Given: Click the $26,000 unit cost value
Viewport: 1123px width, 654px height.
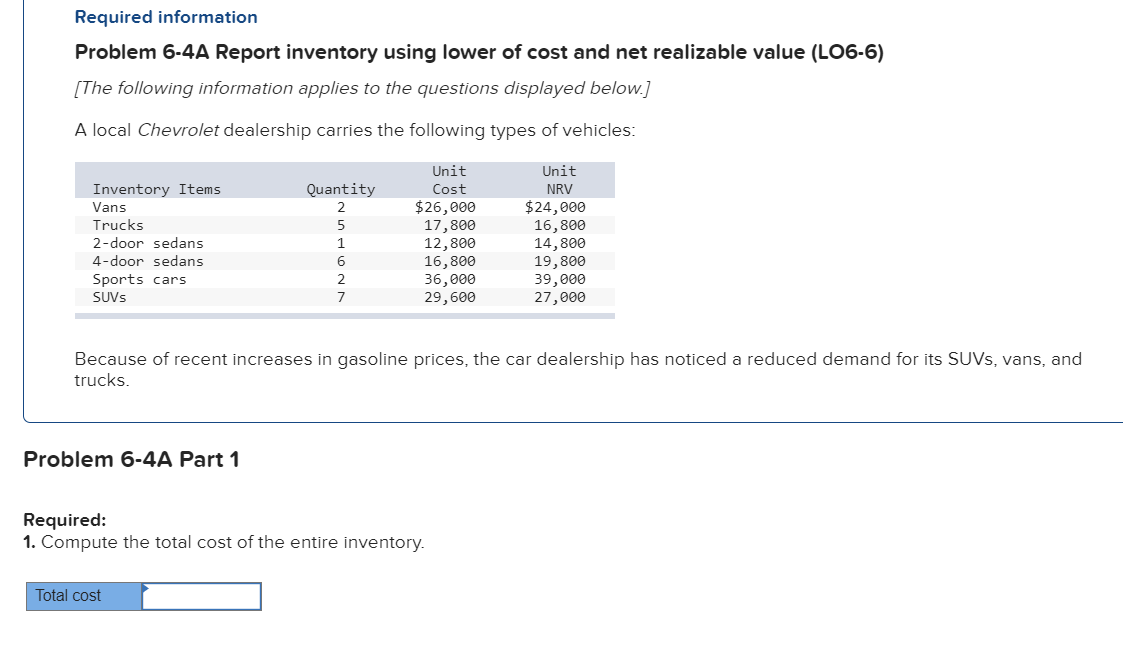Looking at the screenshot, I should [x=447, y=207].
